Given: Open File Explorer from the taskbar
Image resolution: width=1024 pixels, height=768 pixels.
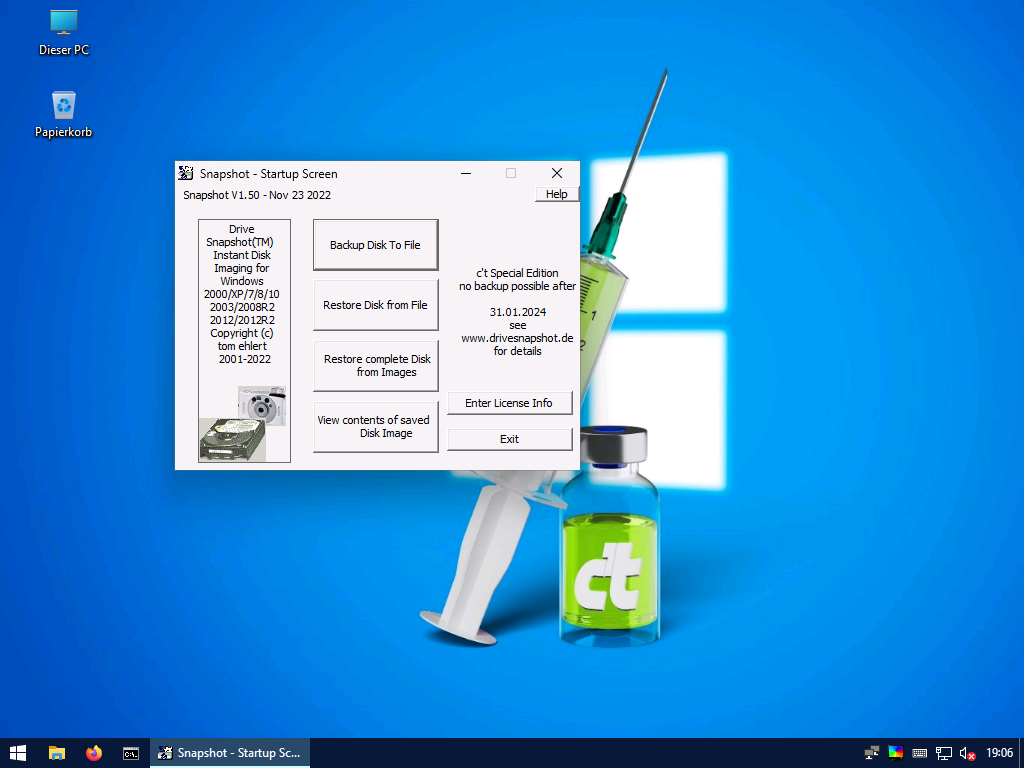Looking at the screenshot, I should (57, 753).
